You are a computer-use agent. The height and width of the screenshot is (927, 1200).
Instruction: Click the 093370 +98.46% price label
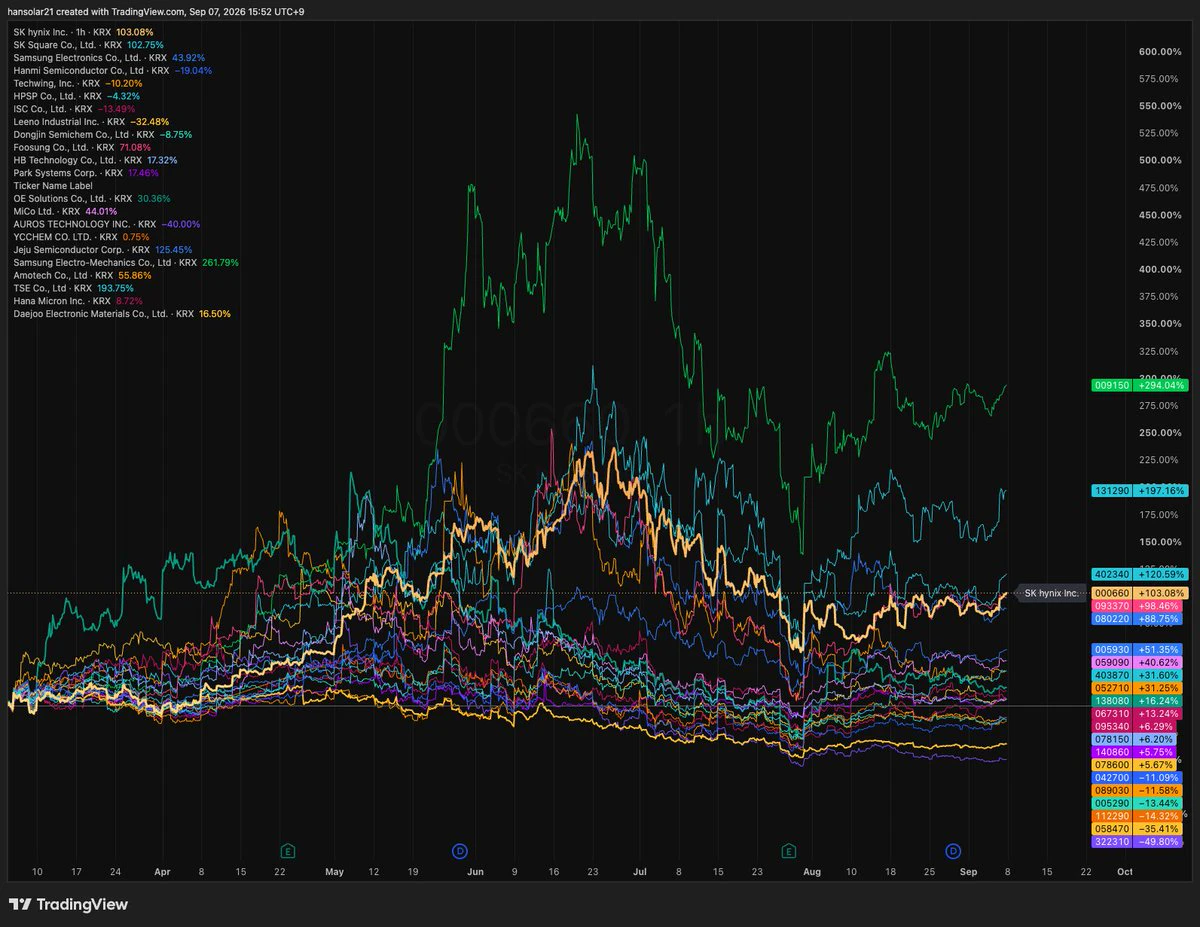click(x=1139, y=606)
